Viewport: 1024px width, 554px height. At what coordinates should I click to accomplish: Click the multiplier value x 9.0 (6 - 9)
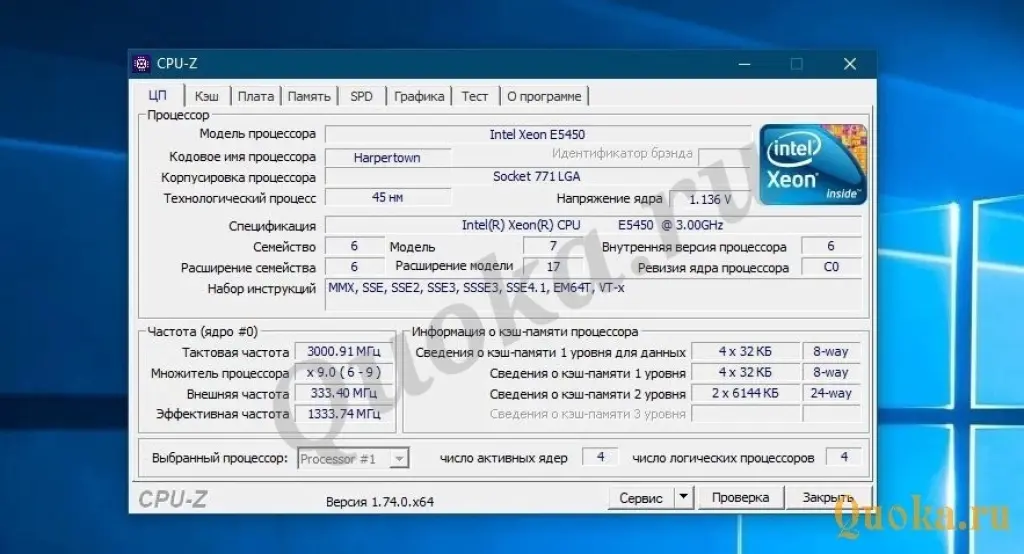[x=344, y=372]
